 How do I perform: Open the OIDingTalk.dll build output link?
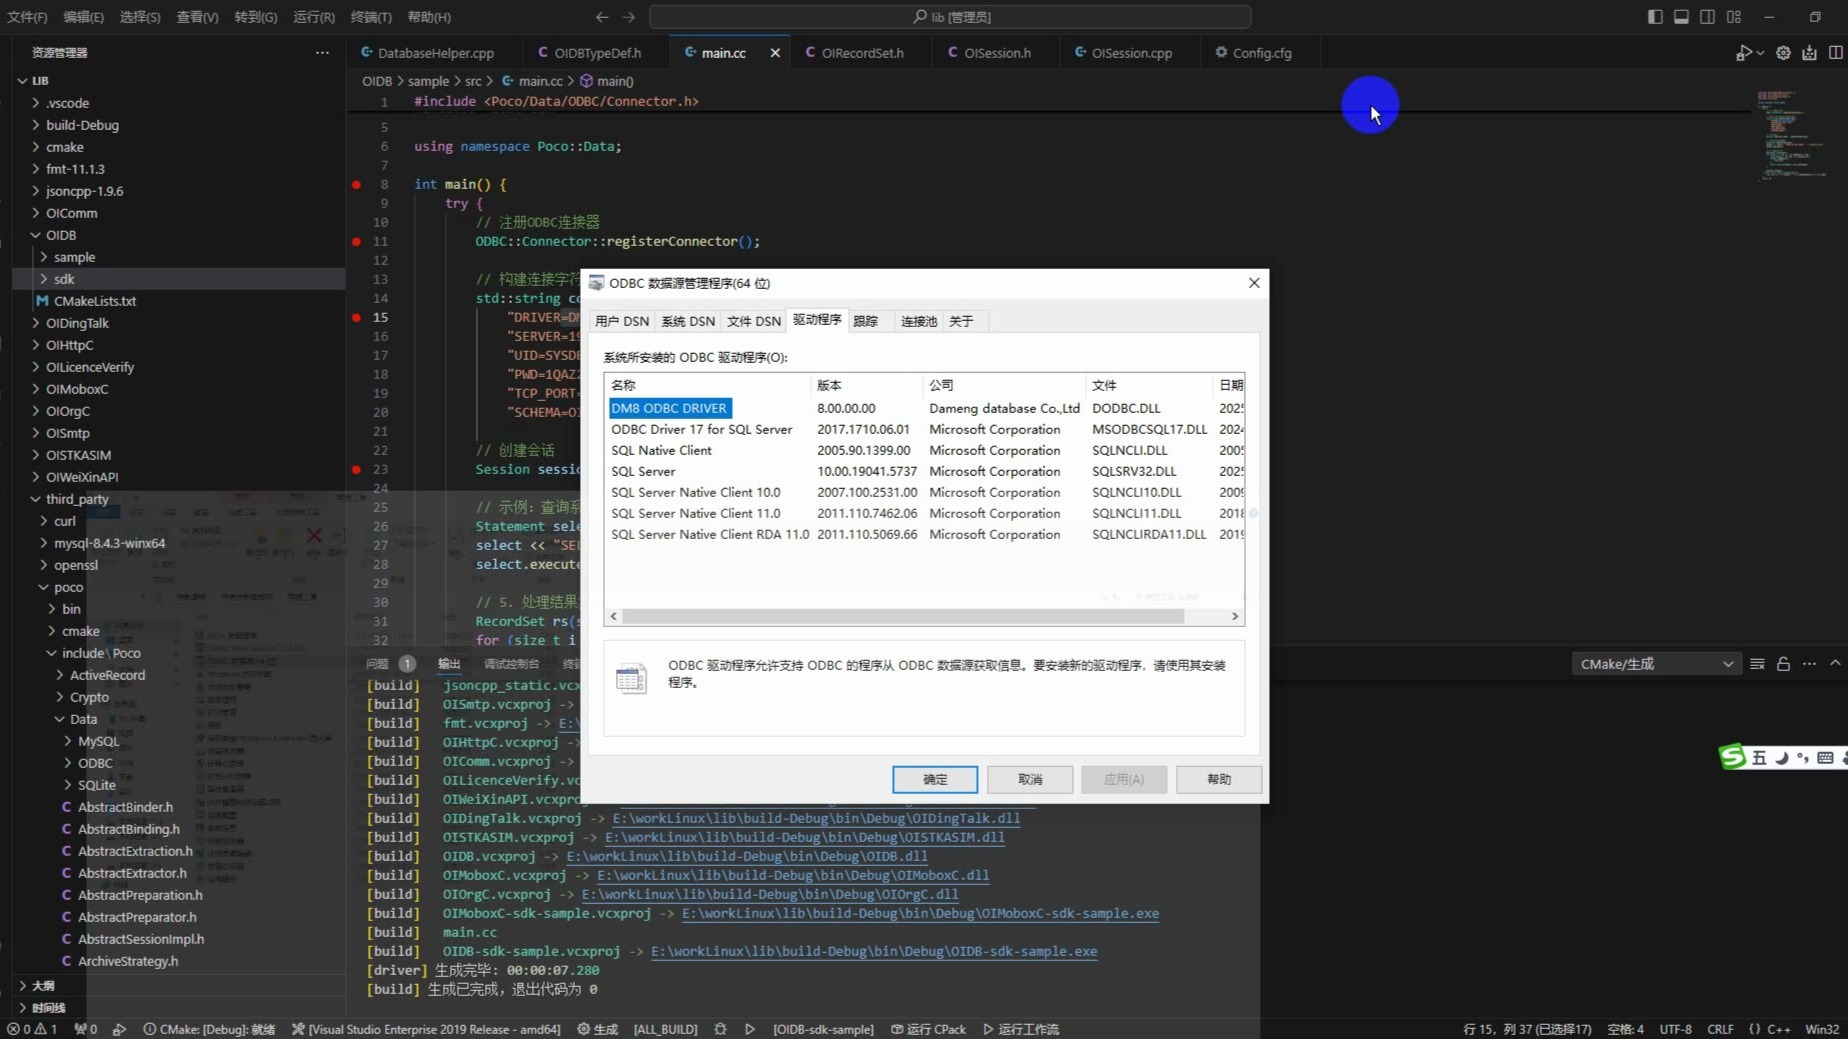[x=816, y=818]
